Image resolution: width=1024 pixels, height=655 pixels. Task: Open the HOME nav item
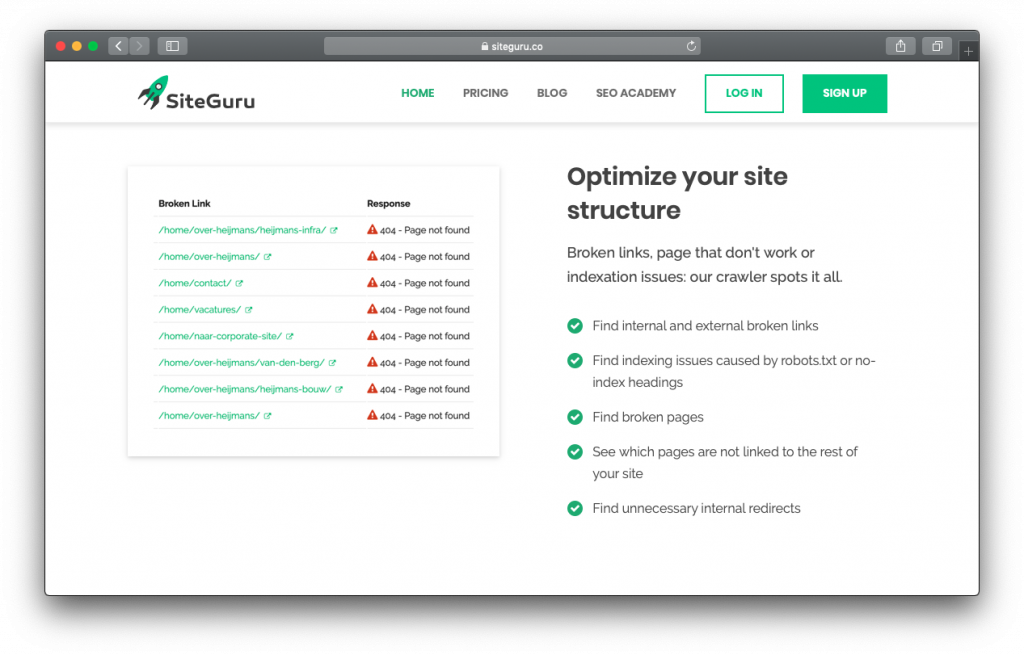pyautogui.click(x=417, y=93)
